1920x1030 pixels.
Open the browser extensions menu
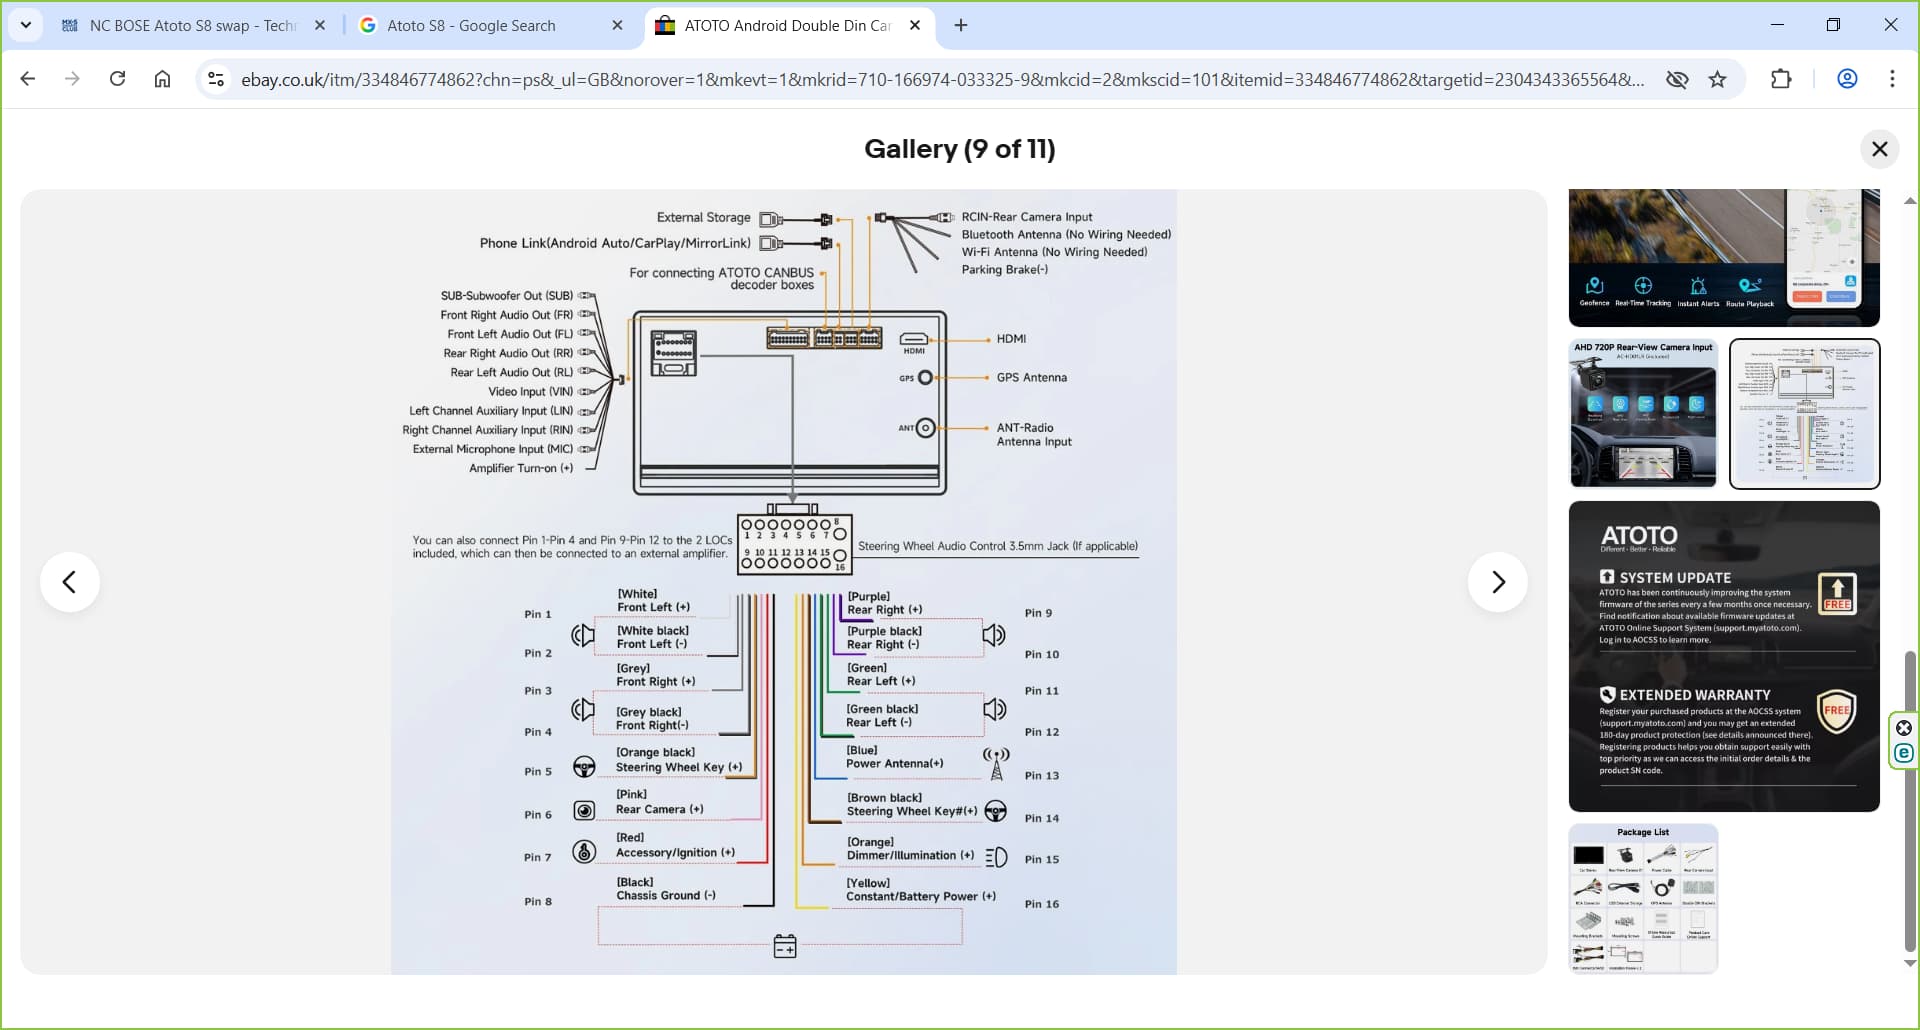click(1780, 79)
